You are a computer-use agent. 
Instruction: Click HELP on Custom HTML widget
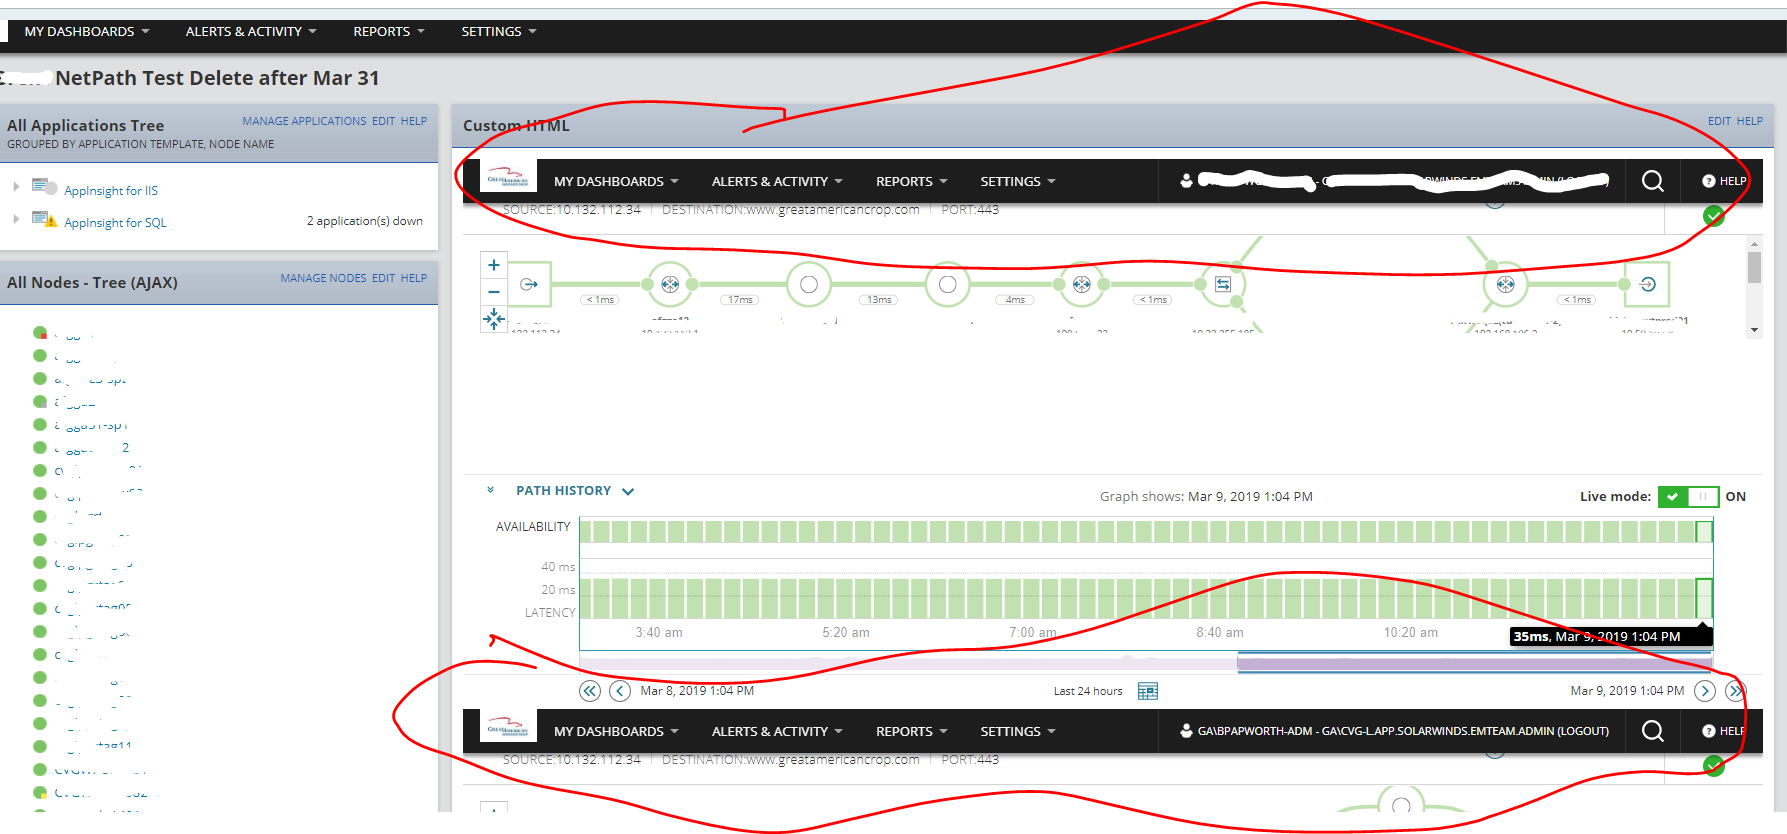coord(1750,121)
